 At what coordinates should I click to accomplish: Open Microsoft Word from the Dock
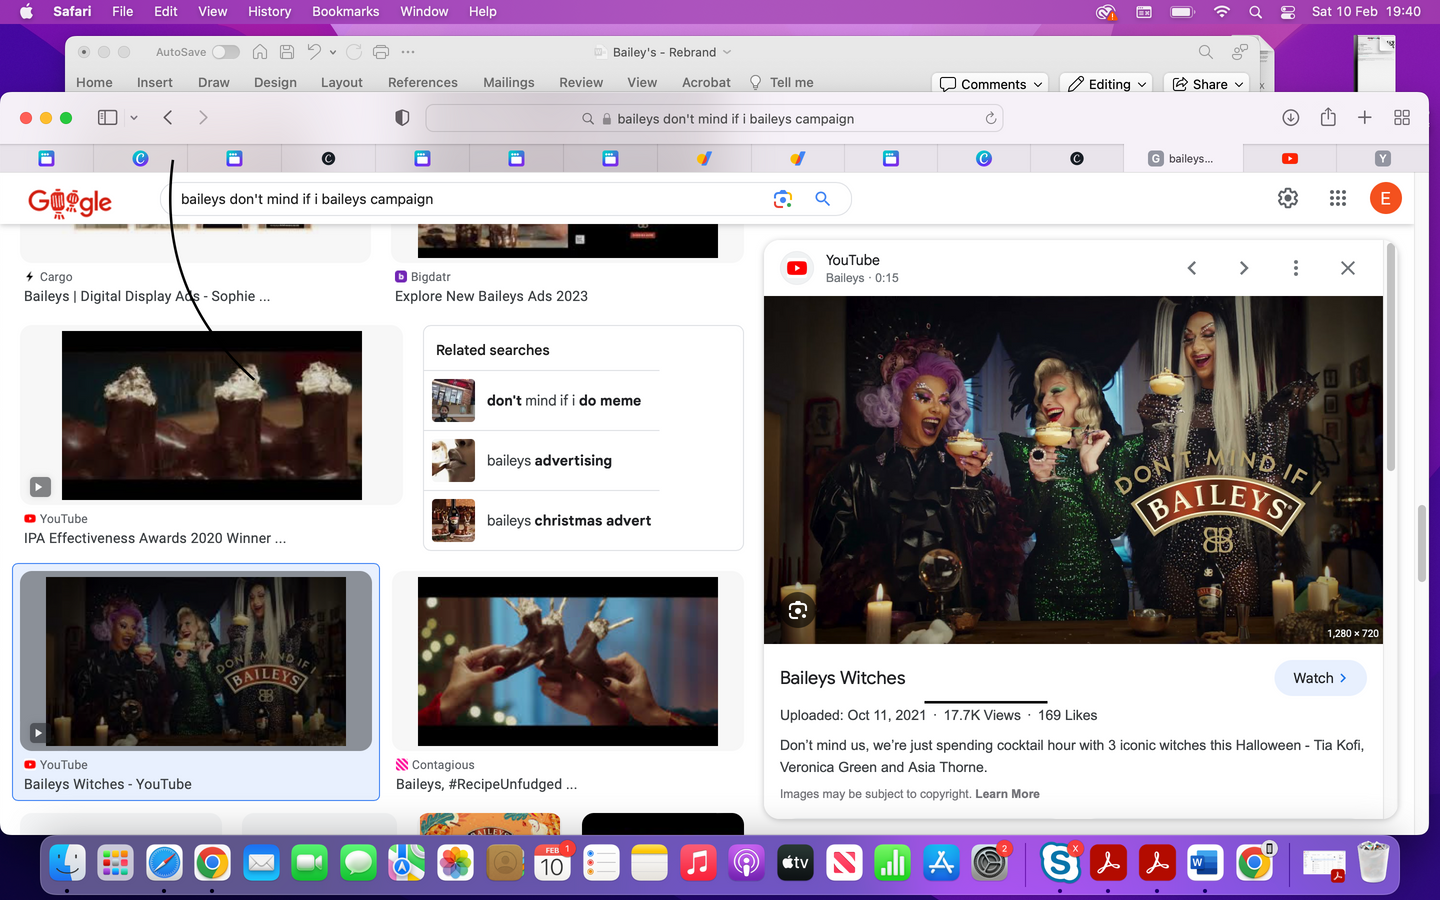pyautogui.click(x=1205, y=863)
